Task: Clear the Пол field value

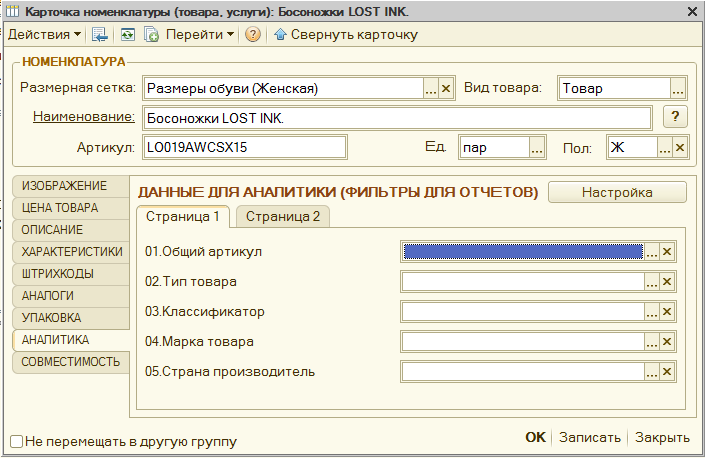Action: point(680,147)
